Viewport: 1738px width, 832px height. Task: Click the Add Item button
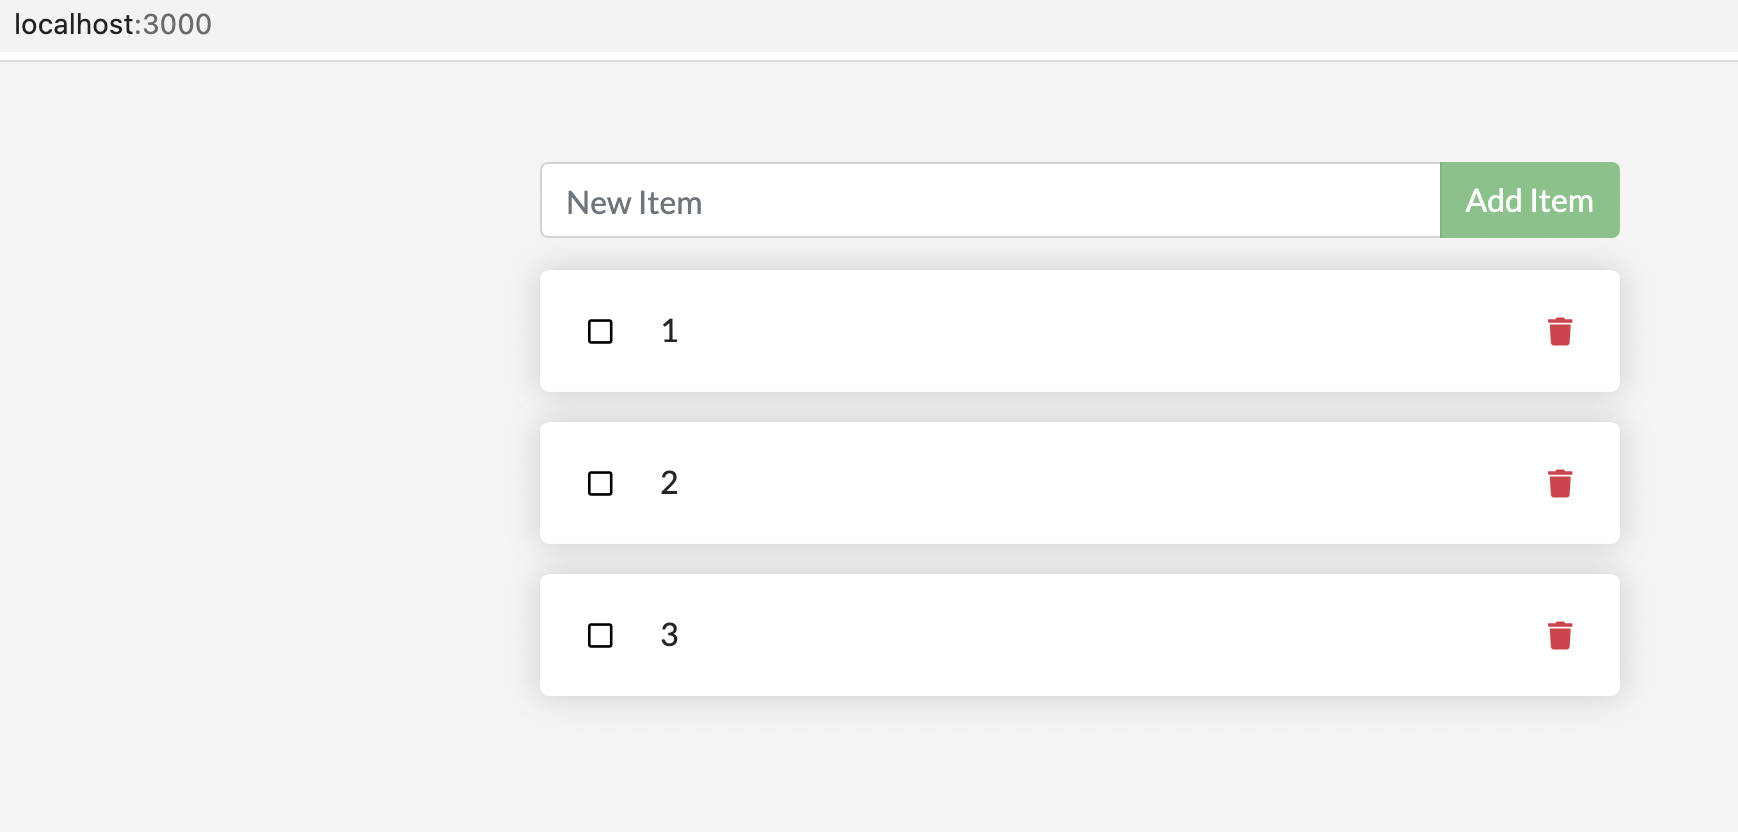[1529, 200]
